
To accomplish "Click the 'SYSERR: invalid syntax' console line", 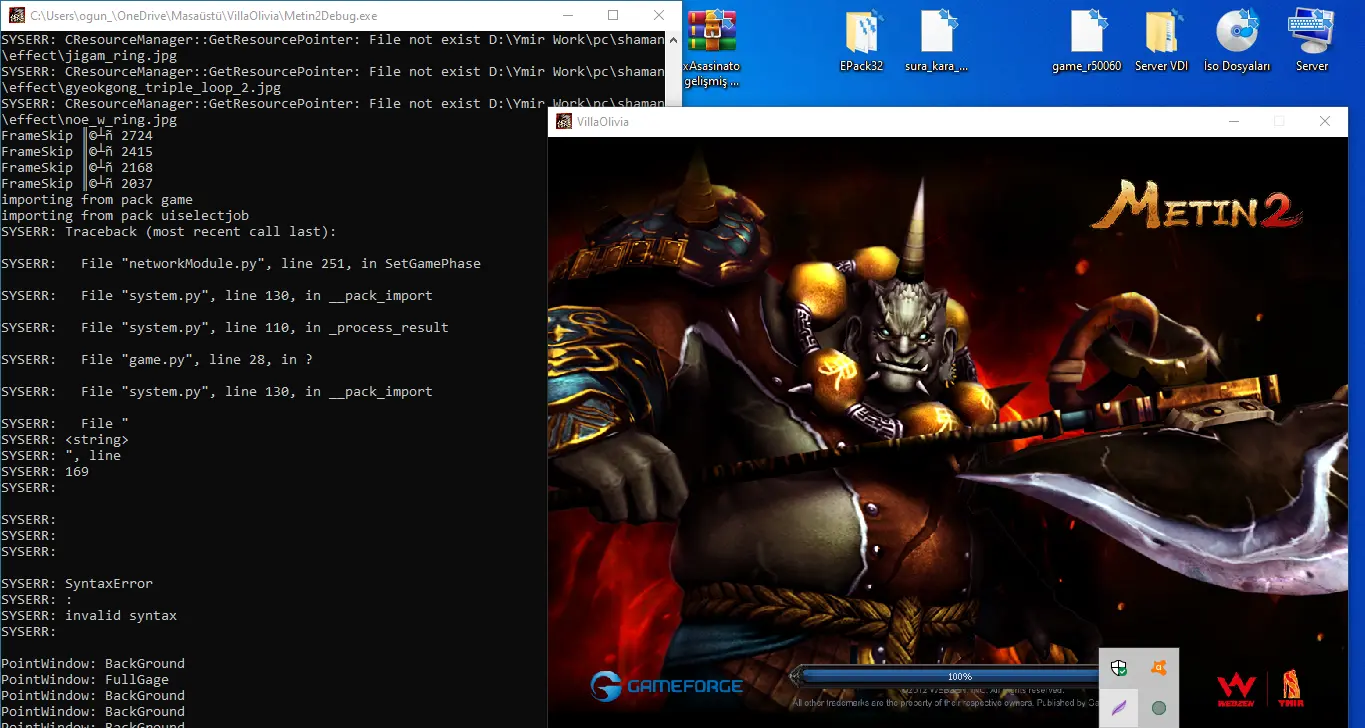I will tap(89, 616).
